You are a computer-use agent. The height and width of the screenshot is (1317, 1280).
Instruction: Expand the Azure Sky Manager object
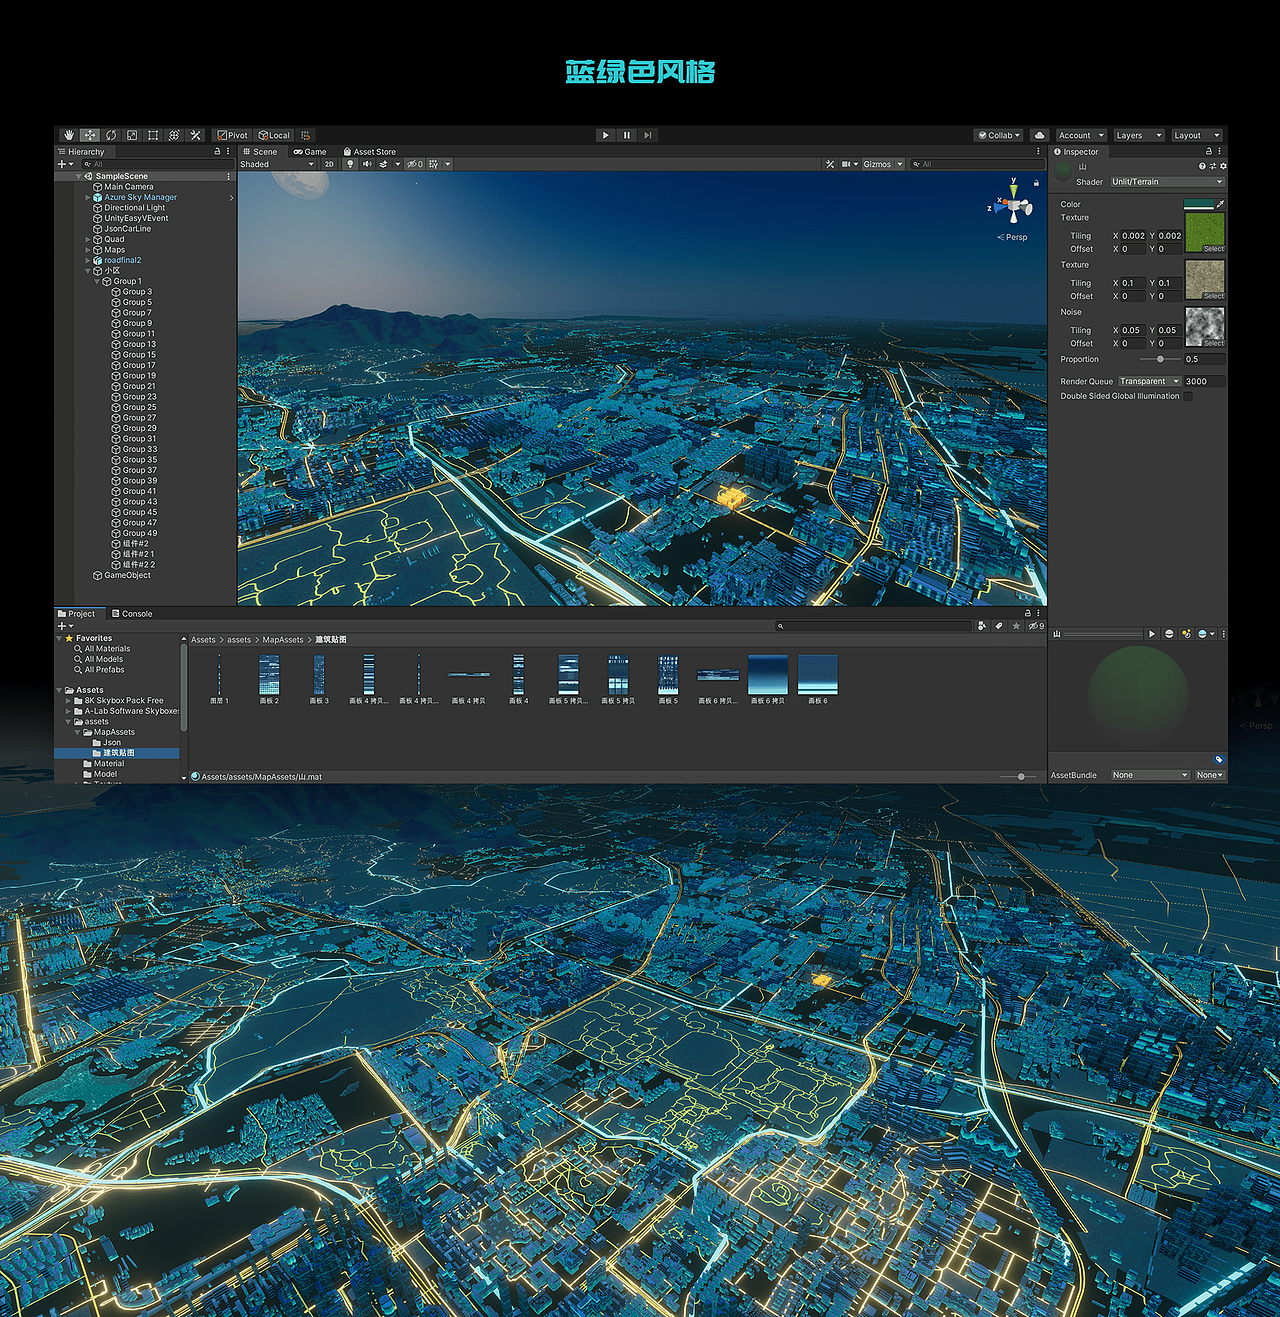tap(88, 198)
